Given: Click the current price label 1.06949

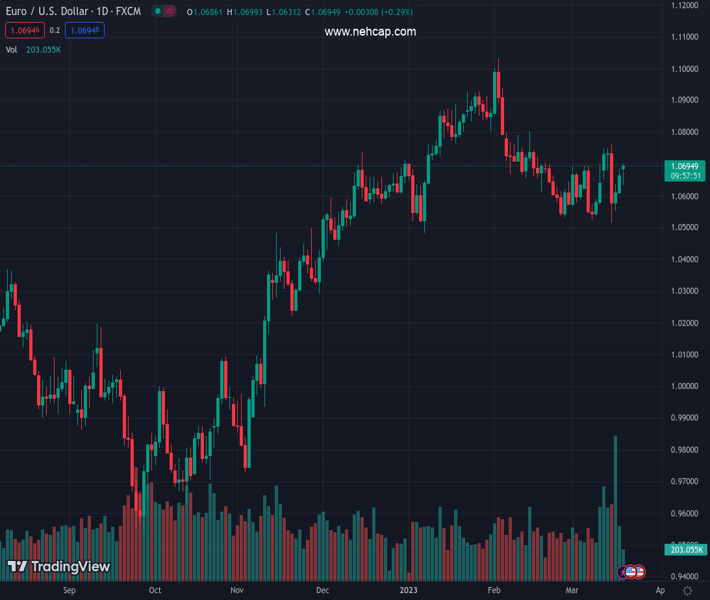Looking at the screenshot, I should click(x=686, y=166).
